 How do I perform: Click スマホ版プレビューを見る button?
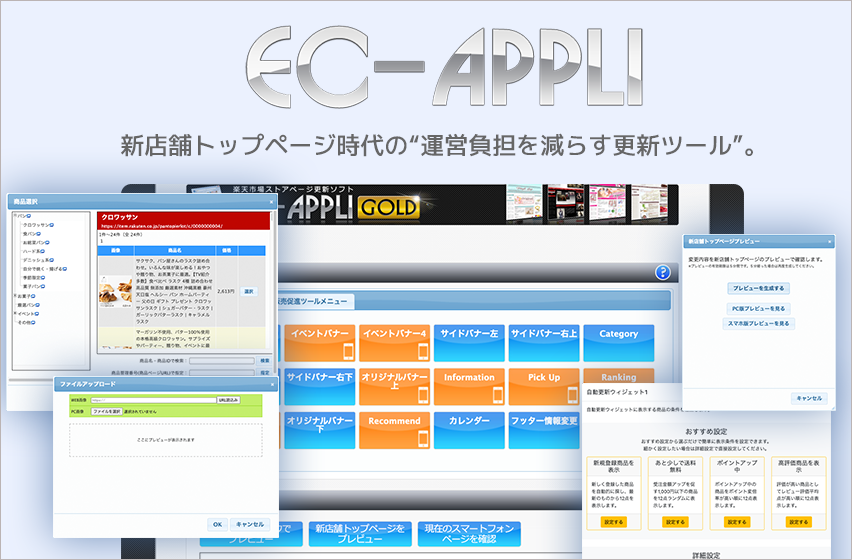point(758,324)
